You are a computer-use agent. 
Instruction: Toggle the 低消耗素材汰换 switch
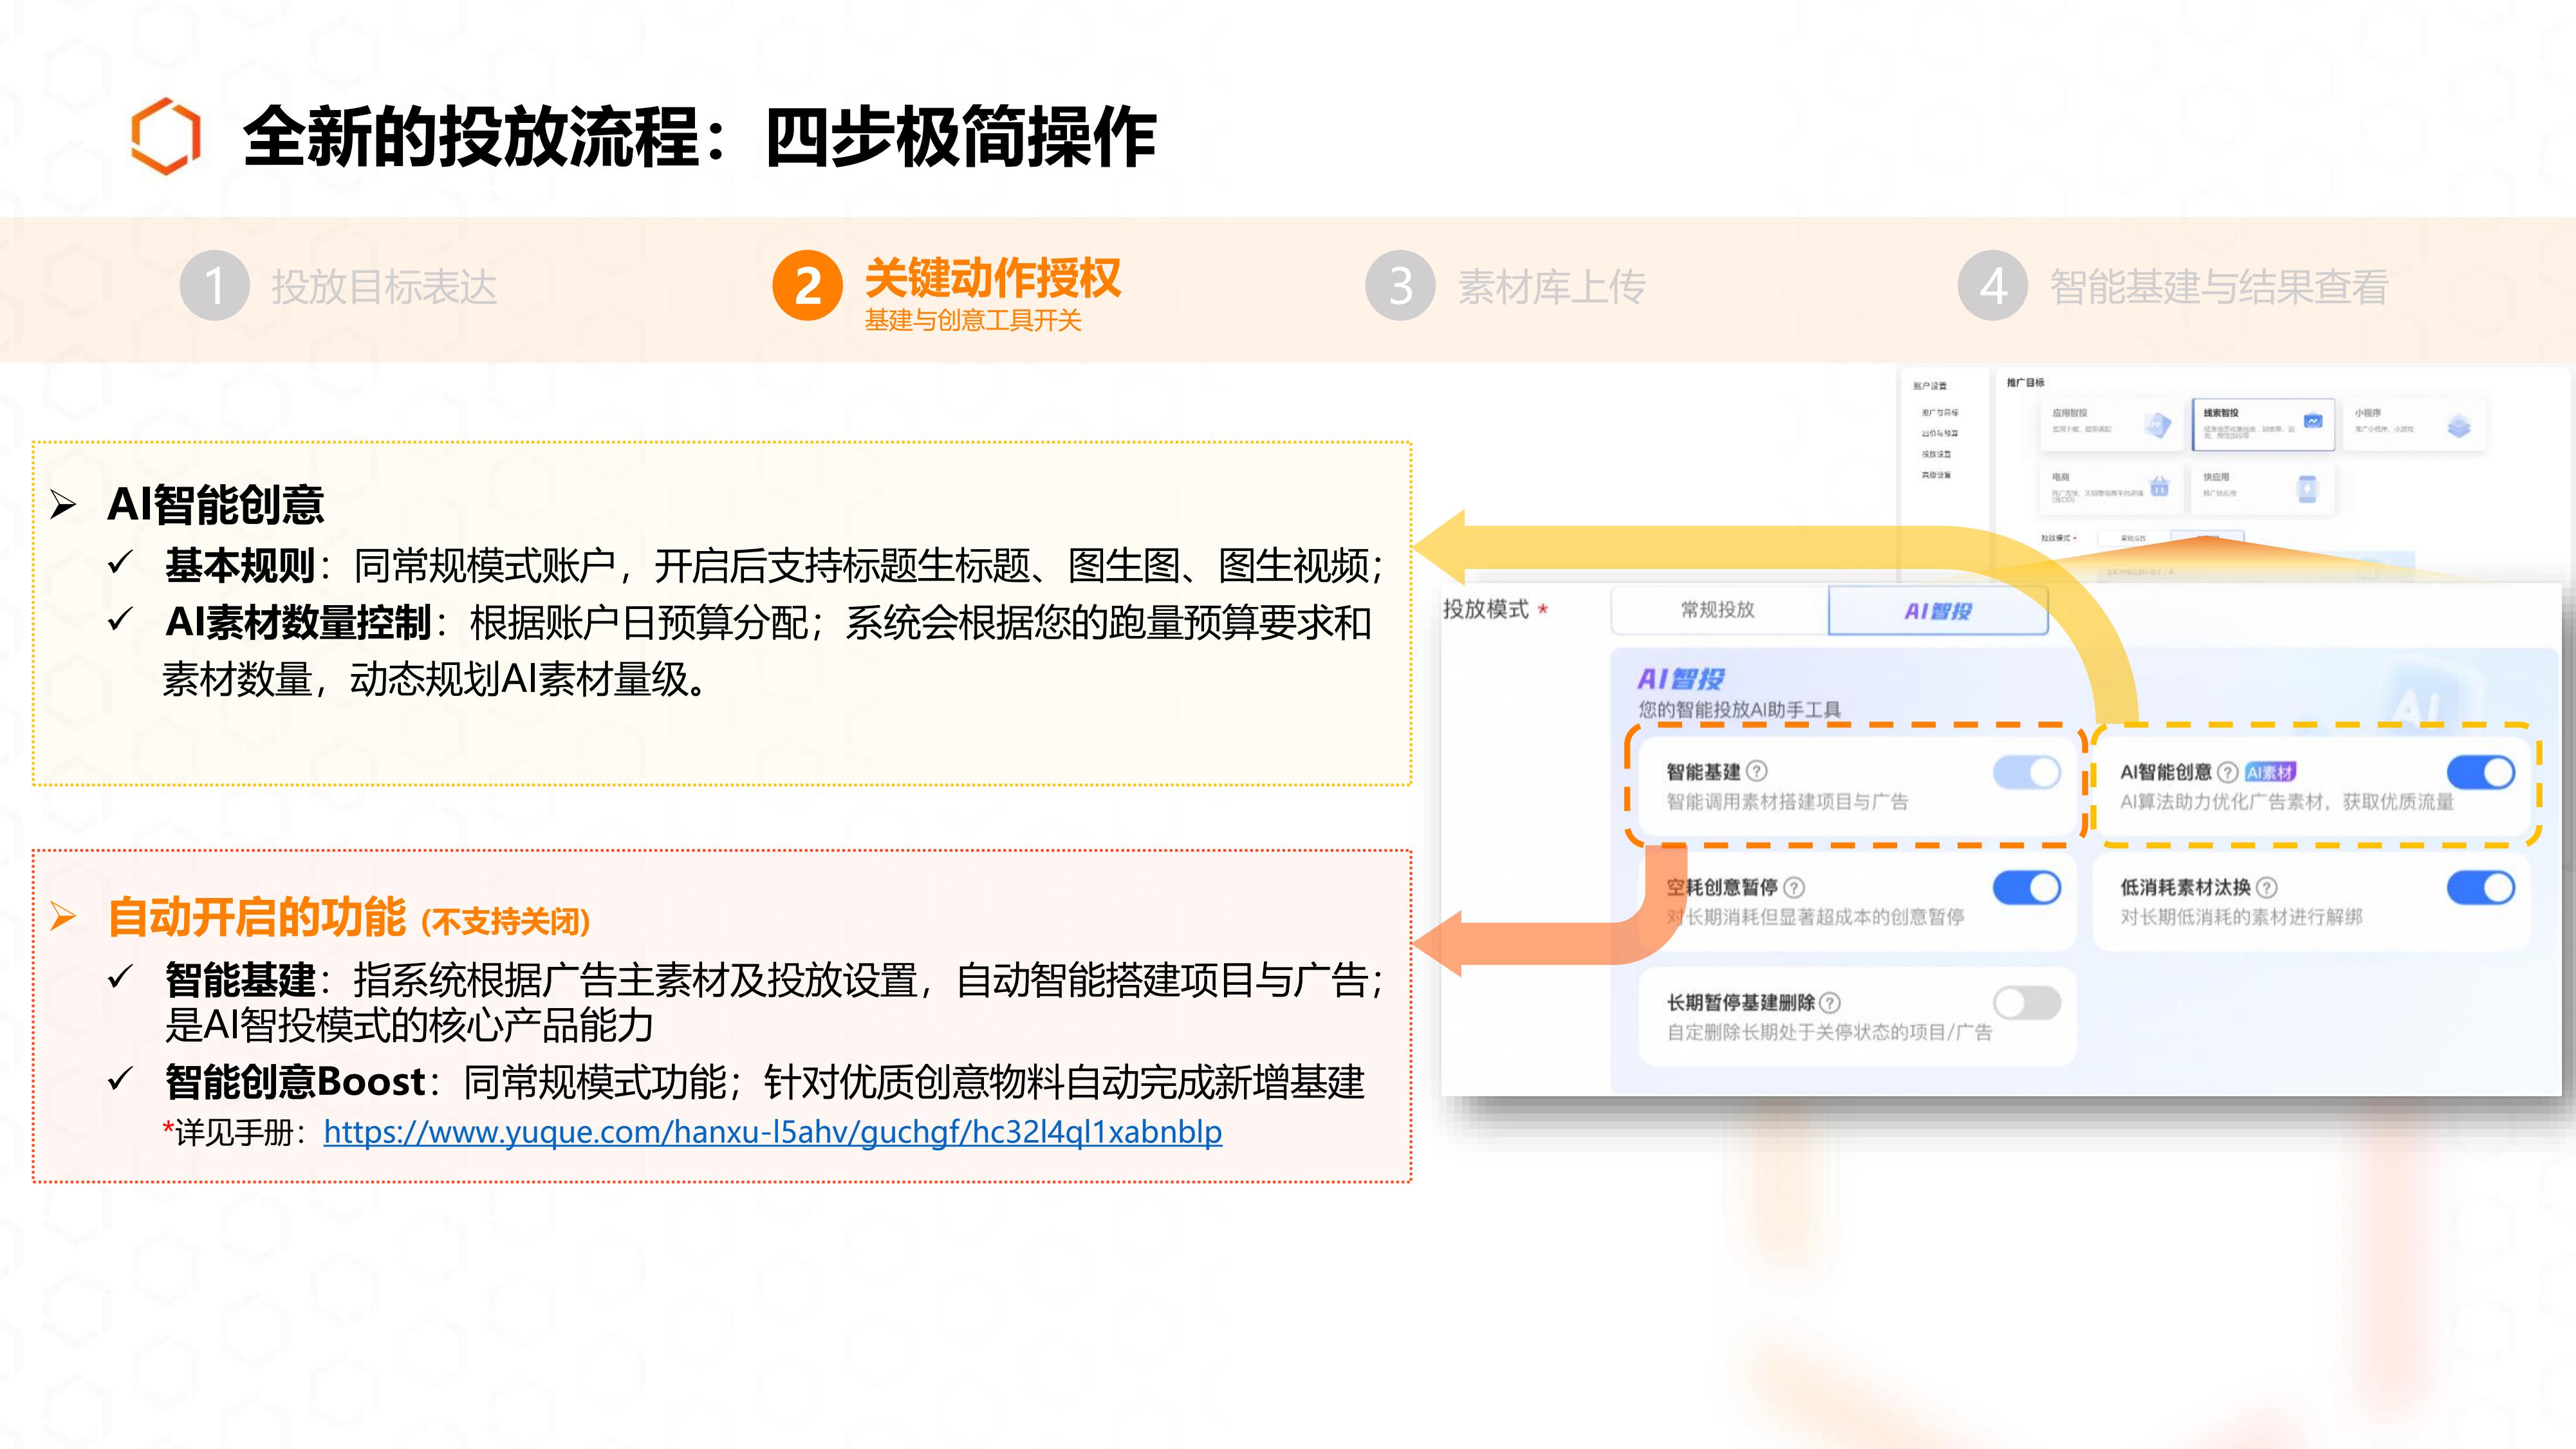[x=2480, y=887]
